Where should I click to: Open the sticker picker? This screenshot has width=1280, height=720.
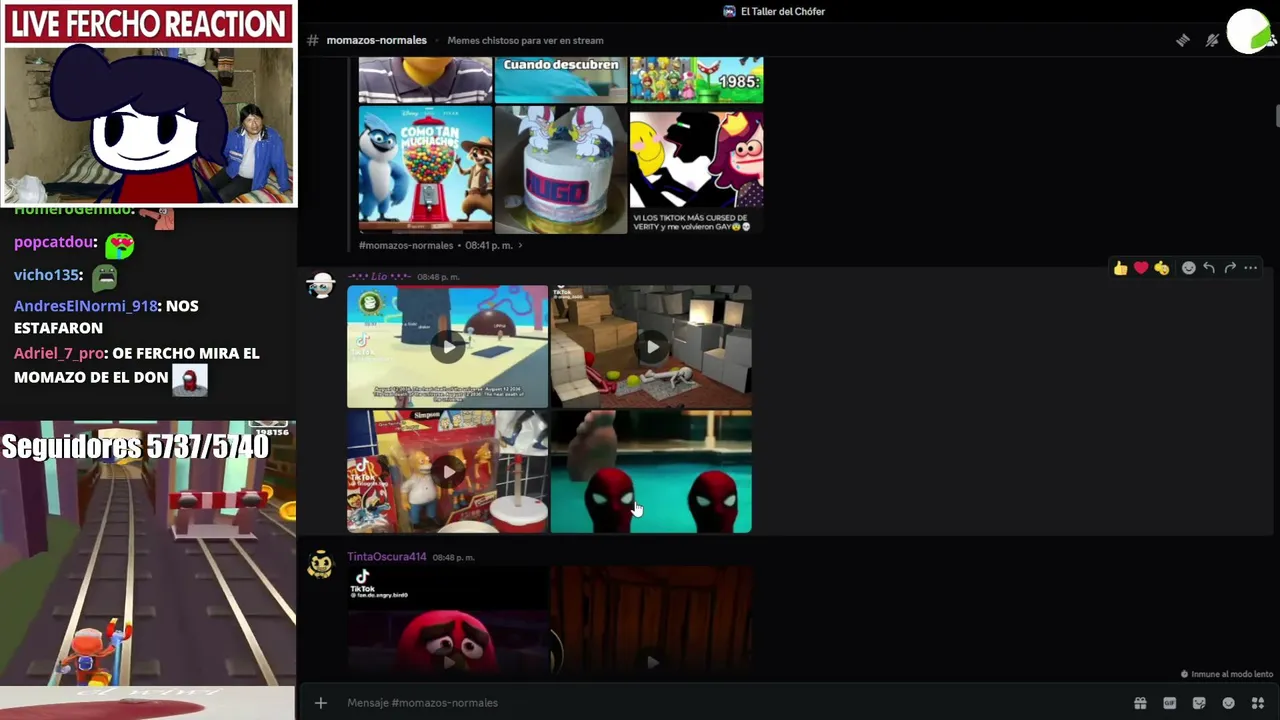tap(1199, 703)
